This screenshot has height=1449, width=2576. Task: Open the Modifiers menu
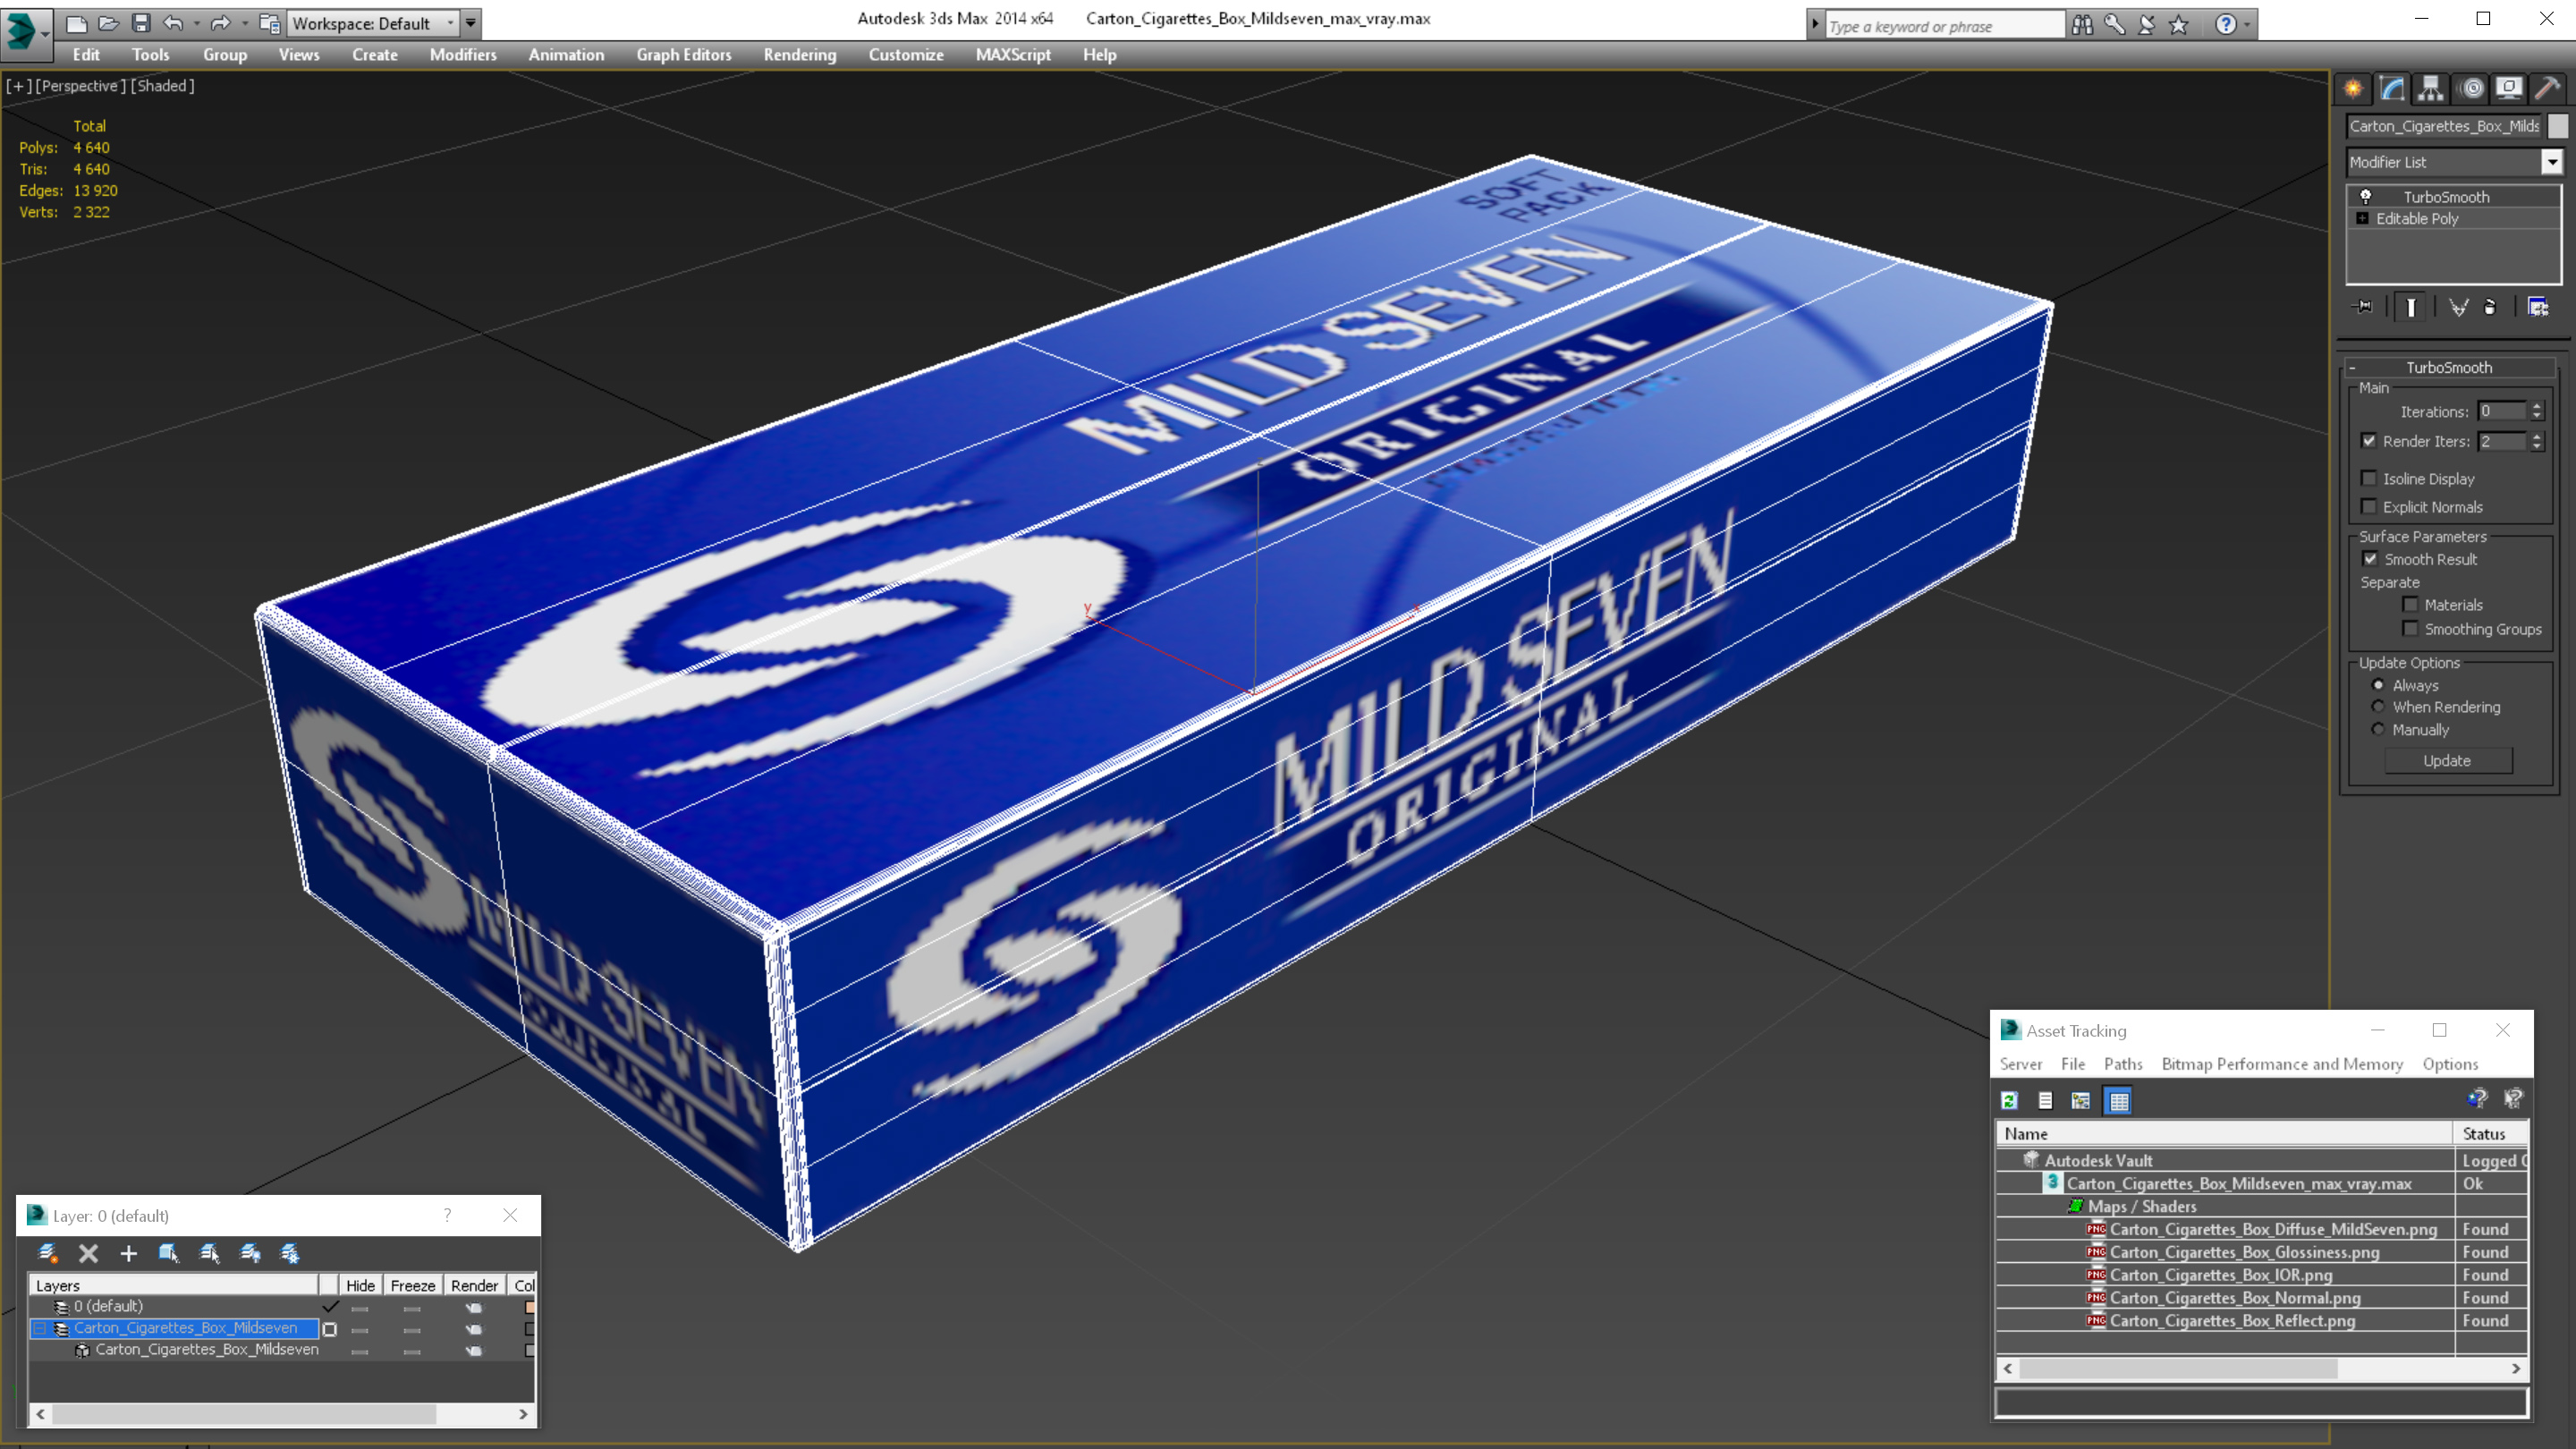click(x=463, y=55)
